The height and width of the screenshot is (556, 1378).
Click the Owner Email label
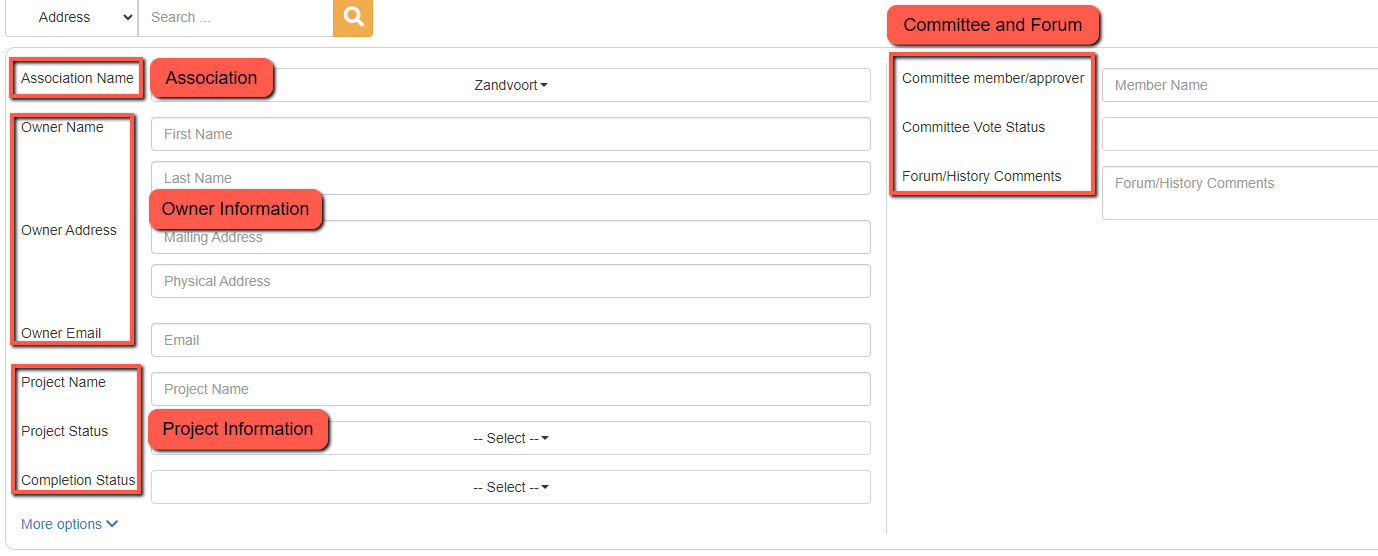coord(61,333)
